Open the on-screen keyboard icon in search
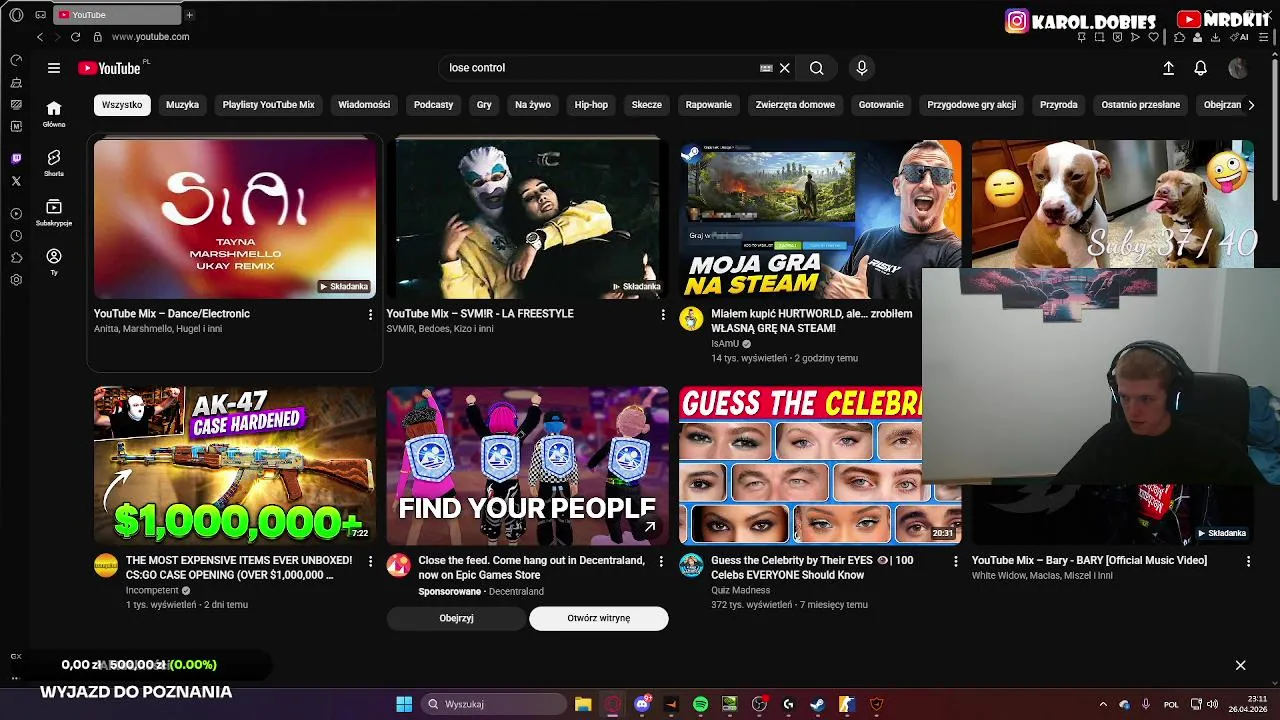This screenshot has width=1280, height=720. (766, 68)
